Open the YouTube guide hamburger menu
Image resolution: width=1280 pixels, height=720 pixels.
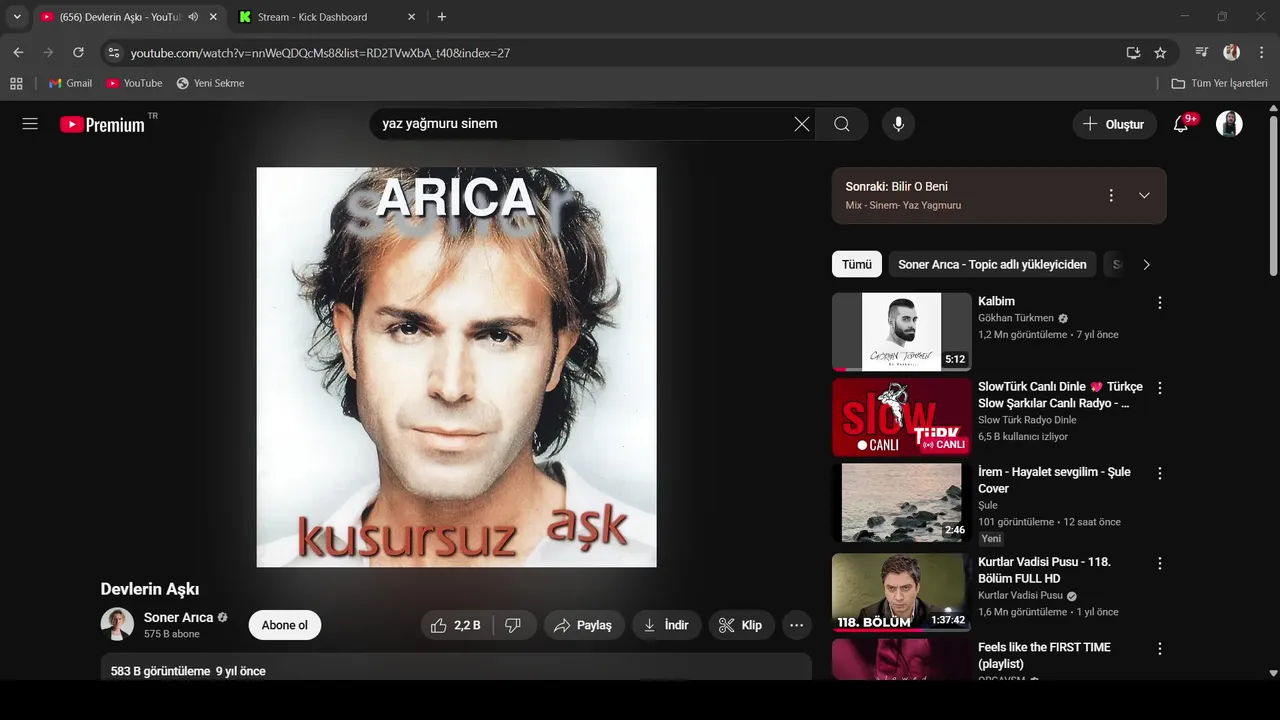[30, 124]
